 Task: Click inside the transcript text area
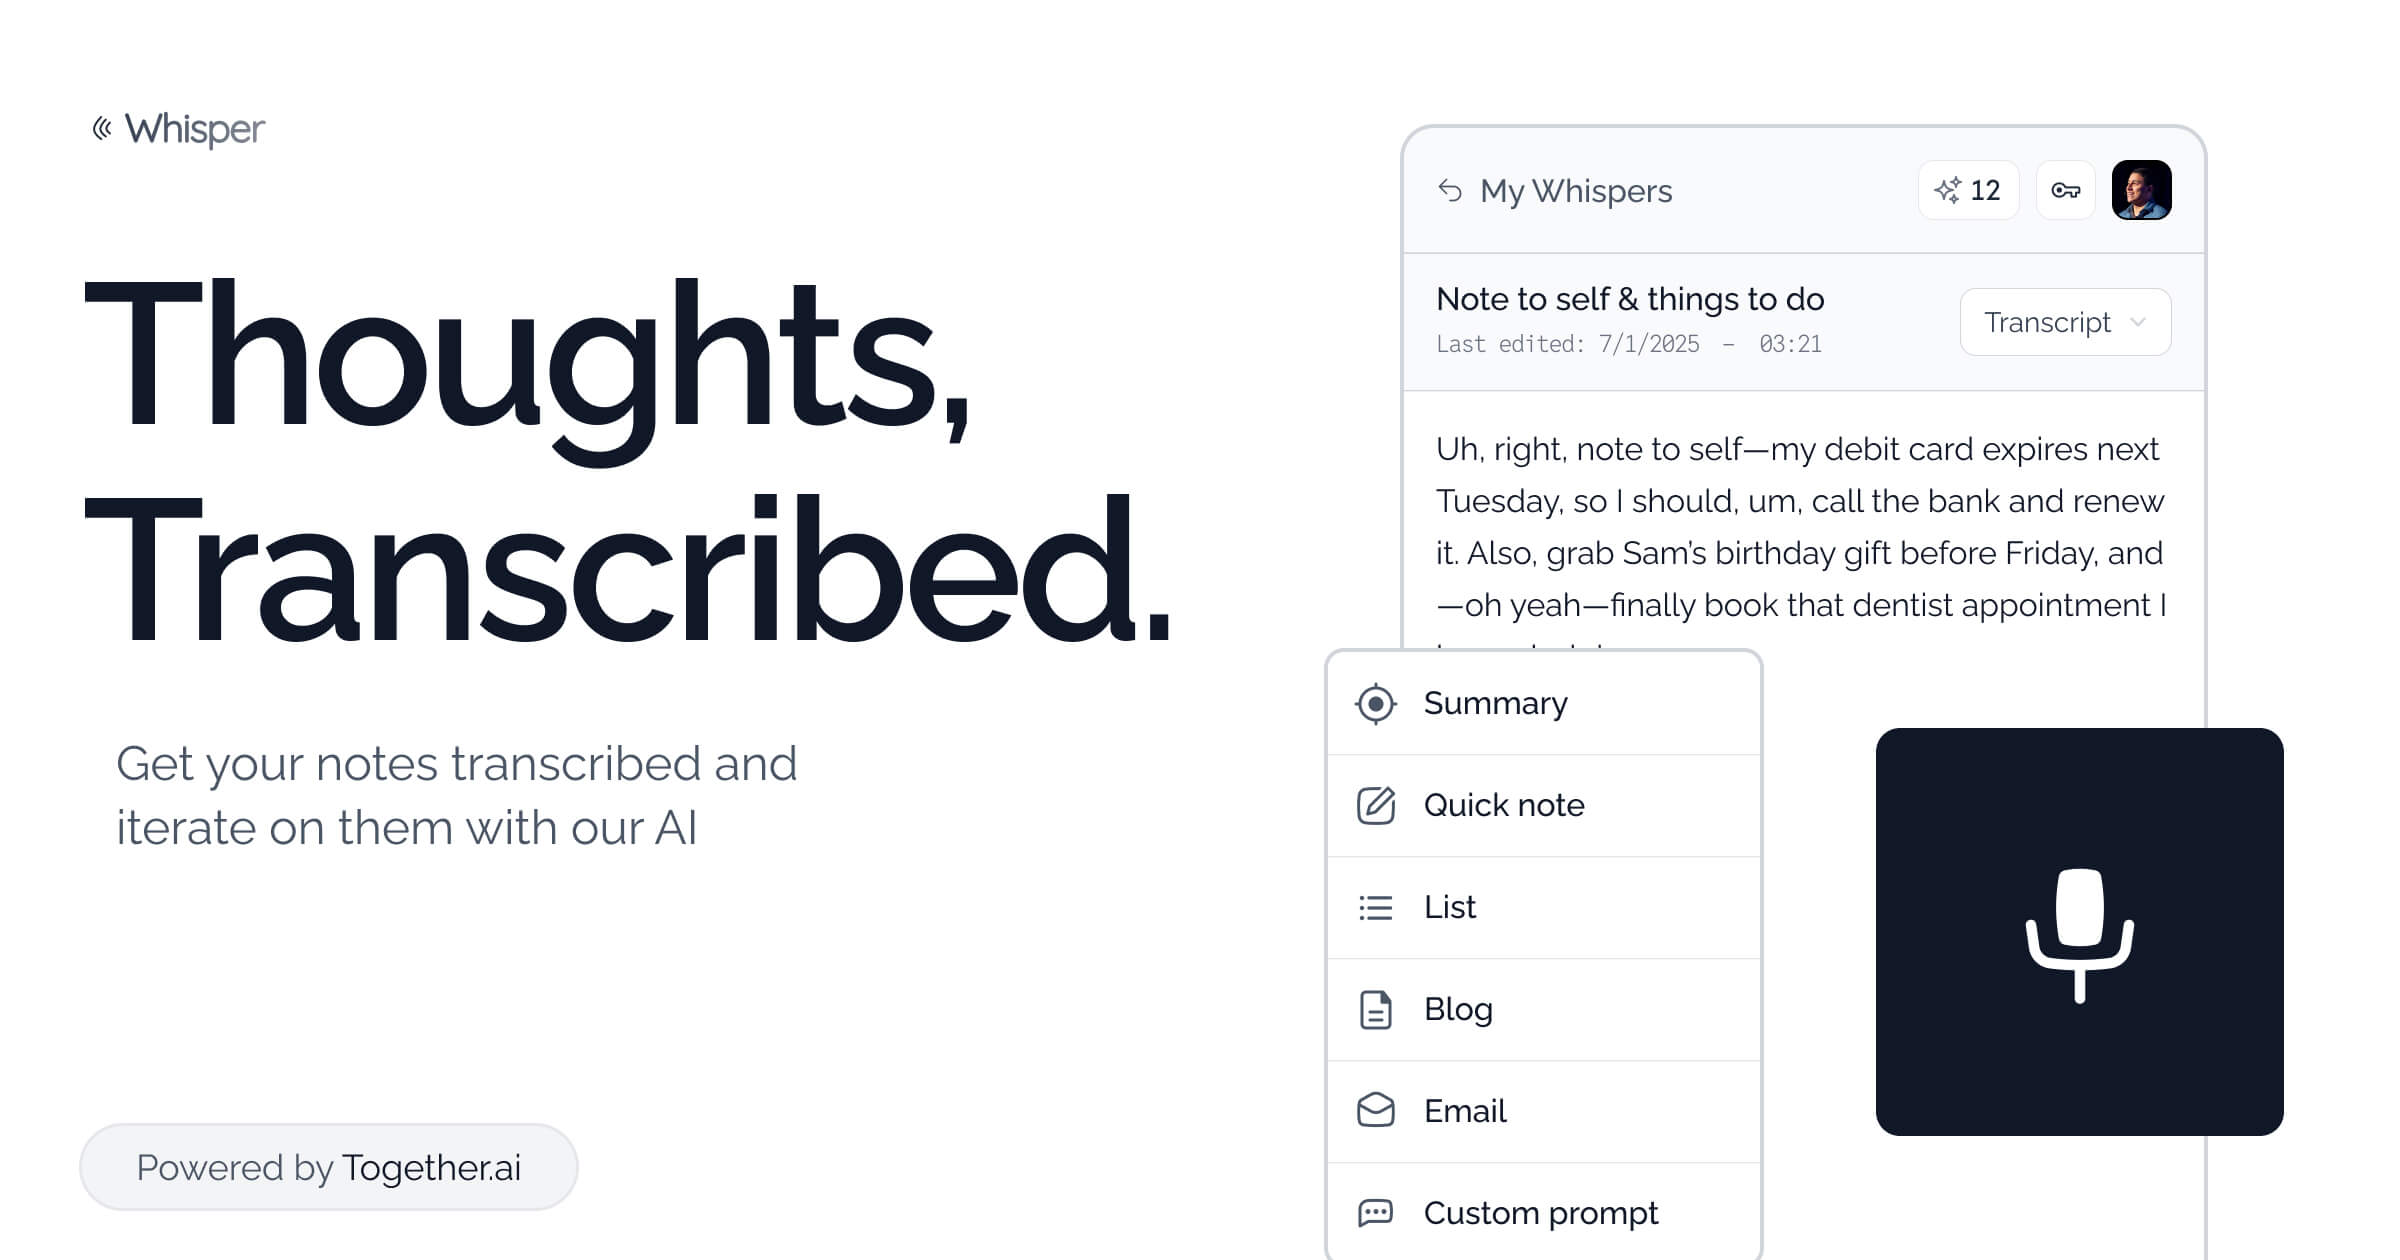1800,527
